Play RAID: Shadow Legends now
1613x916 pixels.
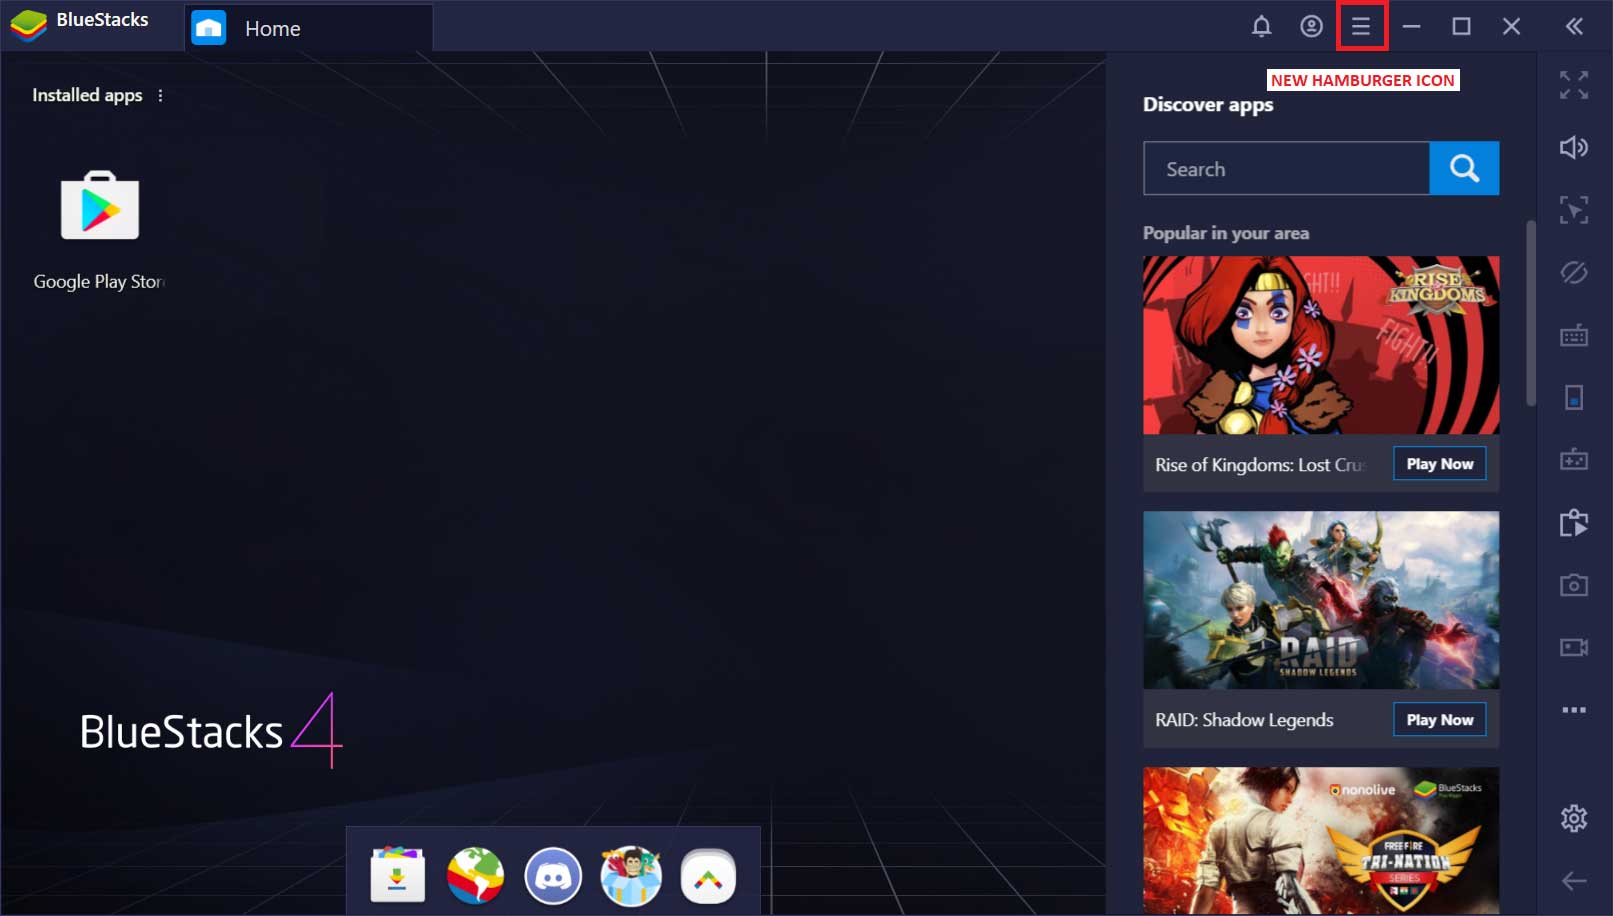(x=1439, y=719)
